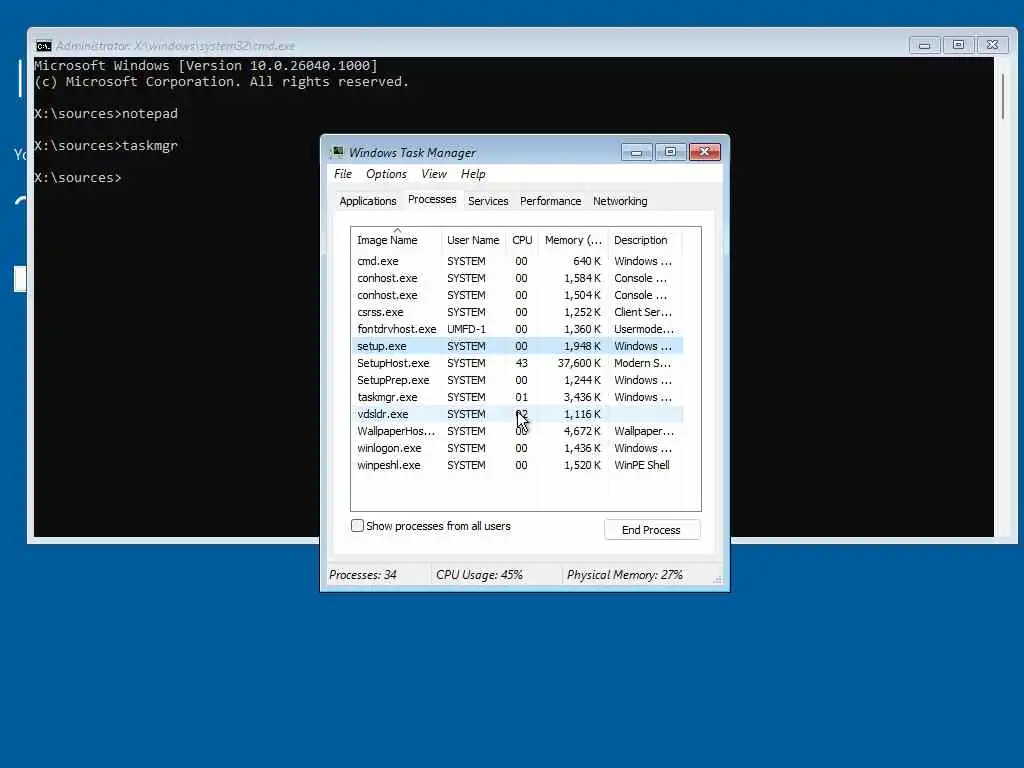Image resolution: width=1024 pixels, height=768 pixels.
Task: Select the fontdrvhost.exe process
Action: (x=517, y=329)
